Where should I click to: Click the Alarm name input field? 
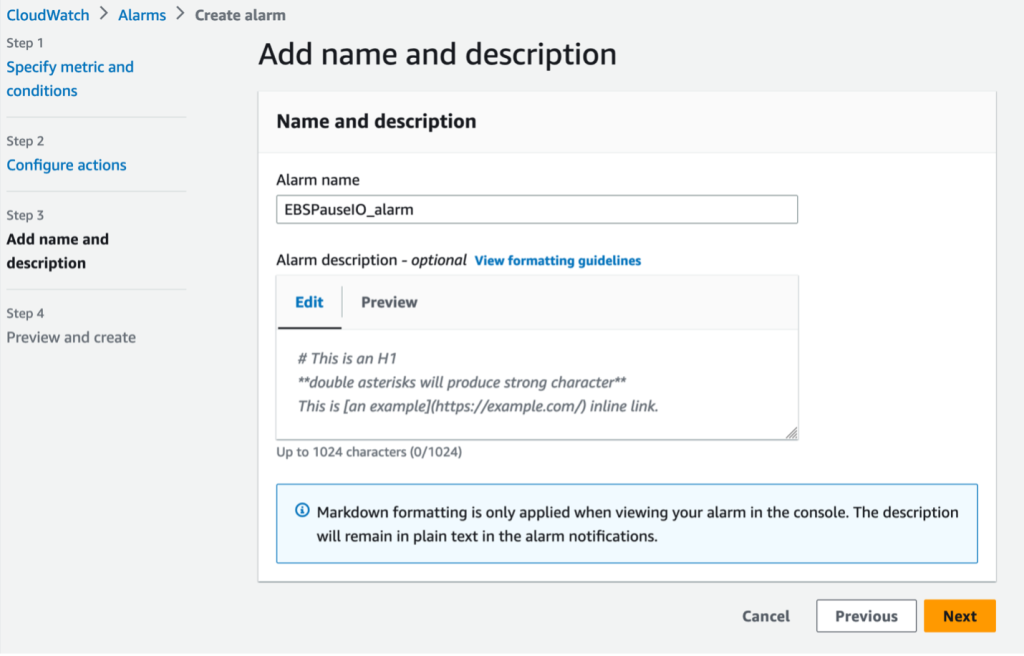coord(537,209)
